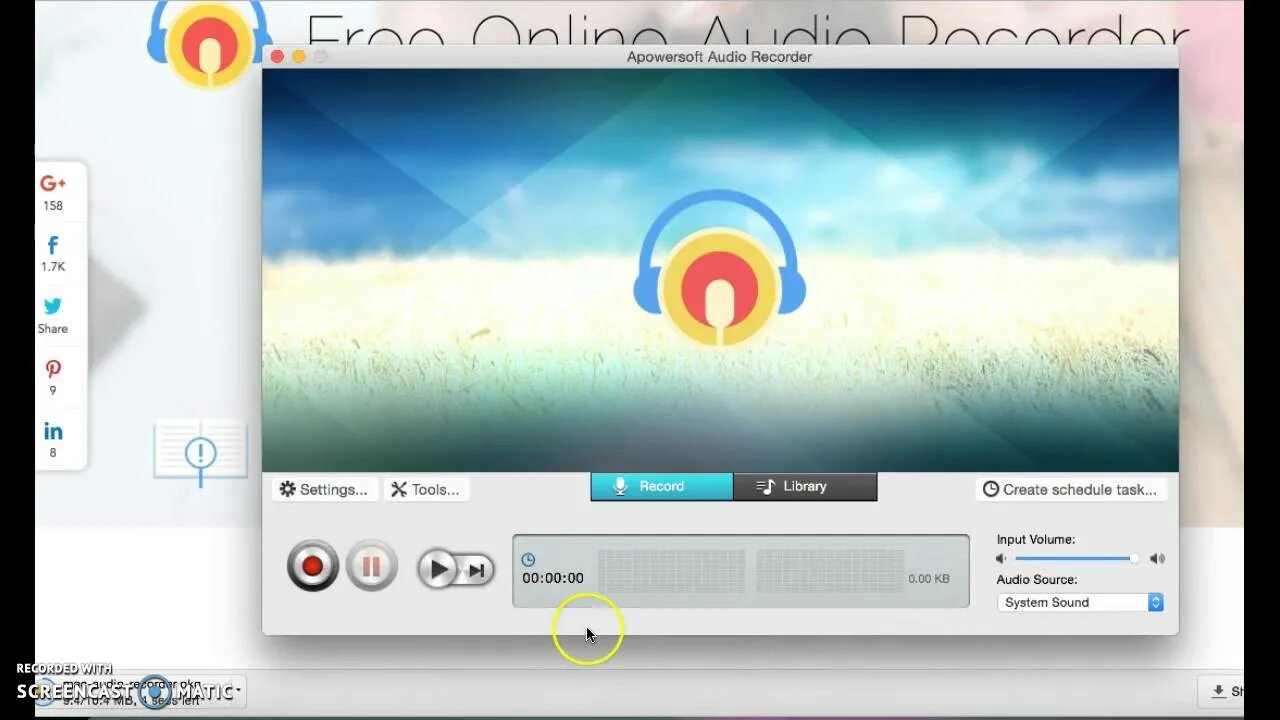Click the clock icon above 00:00:00 timer
Image resolution: width=1280 pixels, height=720 pixels.
[x=528, y=560]
